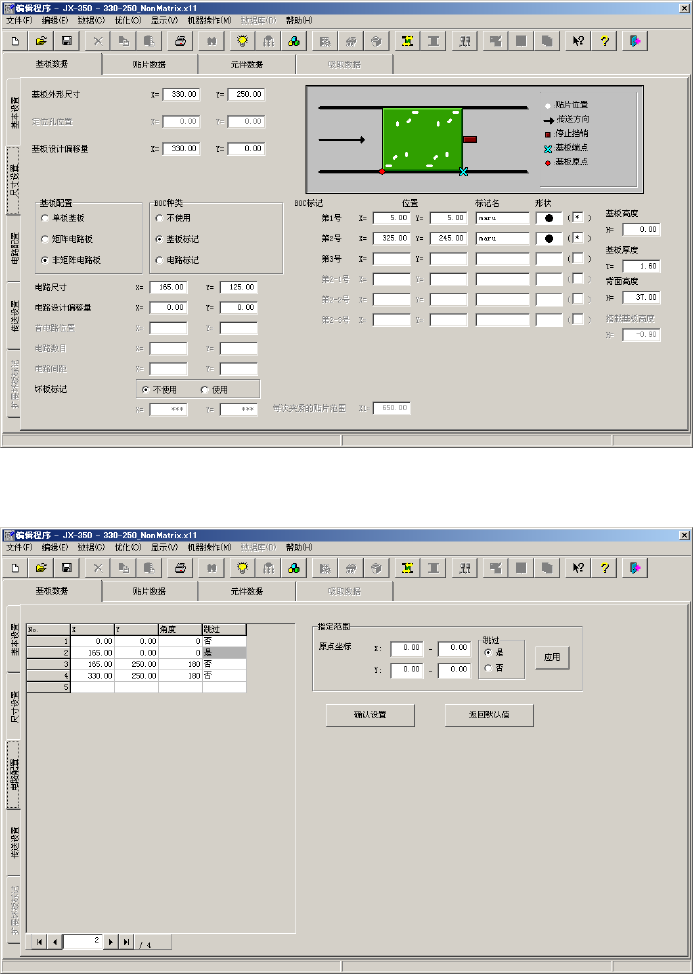Choose 不使用 under BOC种类

(160, 218)
